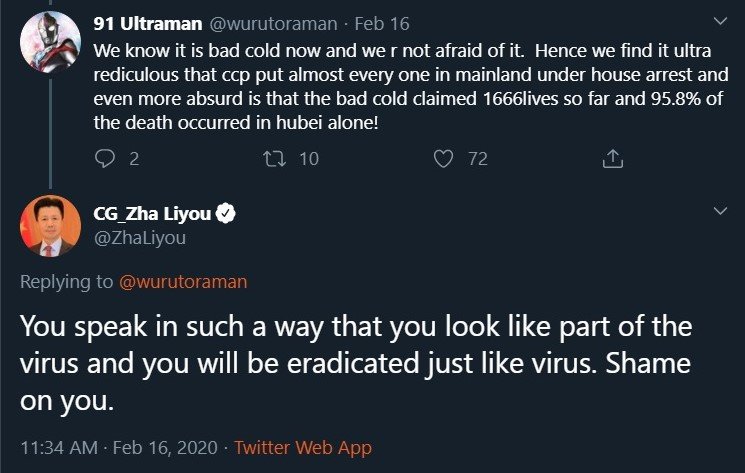Select the 91 Ultraman display name
745x473 pixels.
click(x=148, y=24)
